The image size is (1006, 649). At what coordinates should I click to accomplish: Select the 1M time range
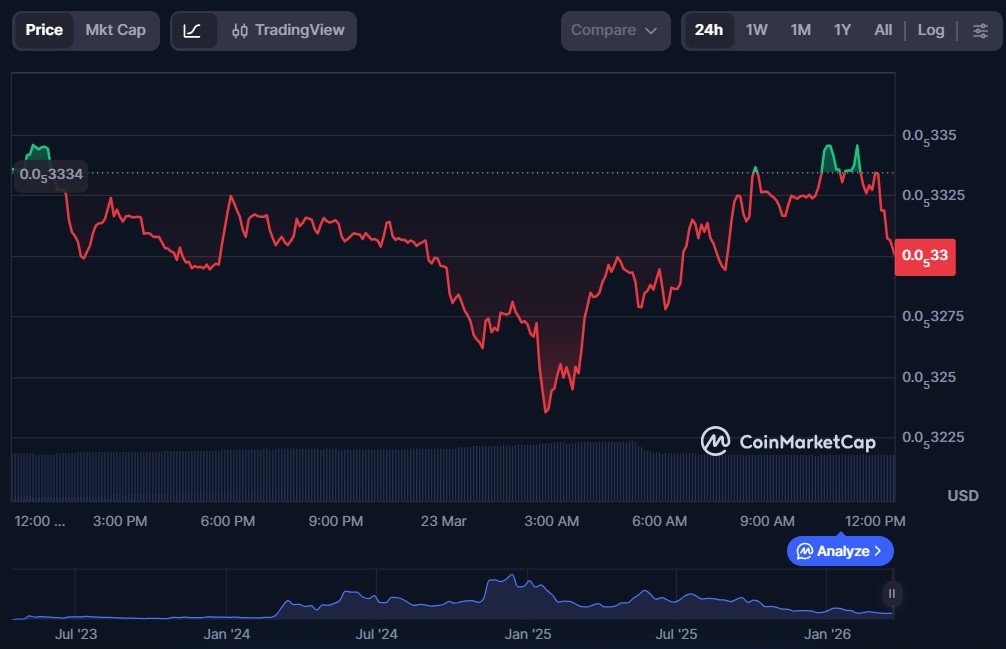click(x=800, y=30)
